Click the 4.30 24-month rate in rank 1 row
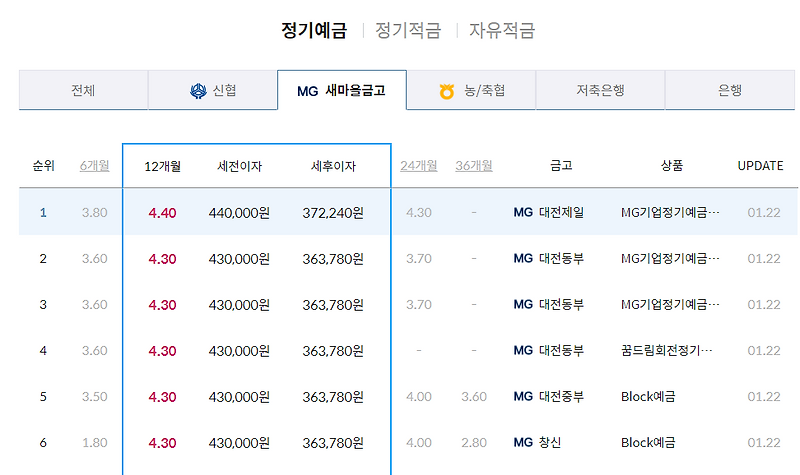The width and height of the screenshot is (800, 475). click(x=418, y=212)
